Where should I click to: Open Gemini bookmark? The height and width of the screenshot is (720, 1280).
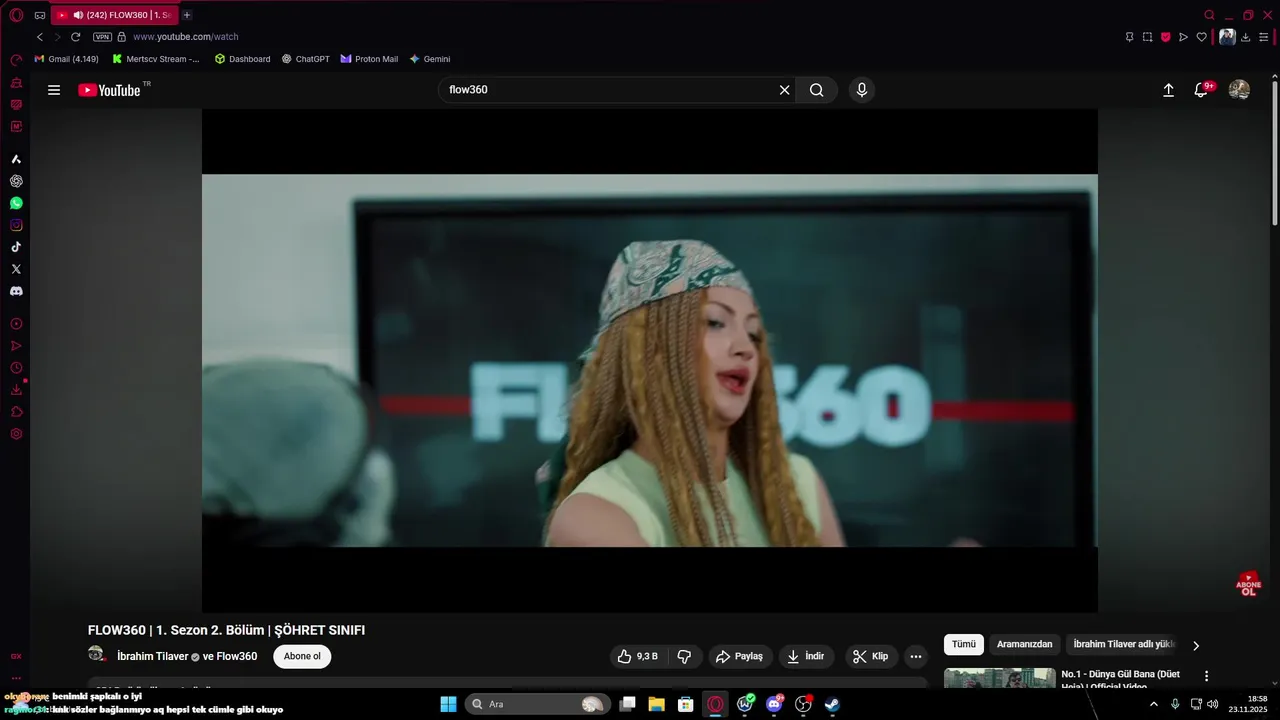click(430, 59)
